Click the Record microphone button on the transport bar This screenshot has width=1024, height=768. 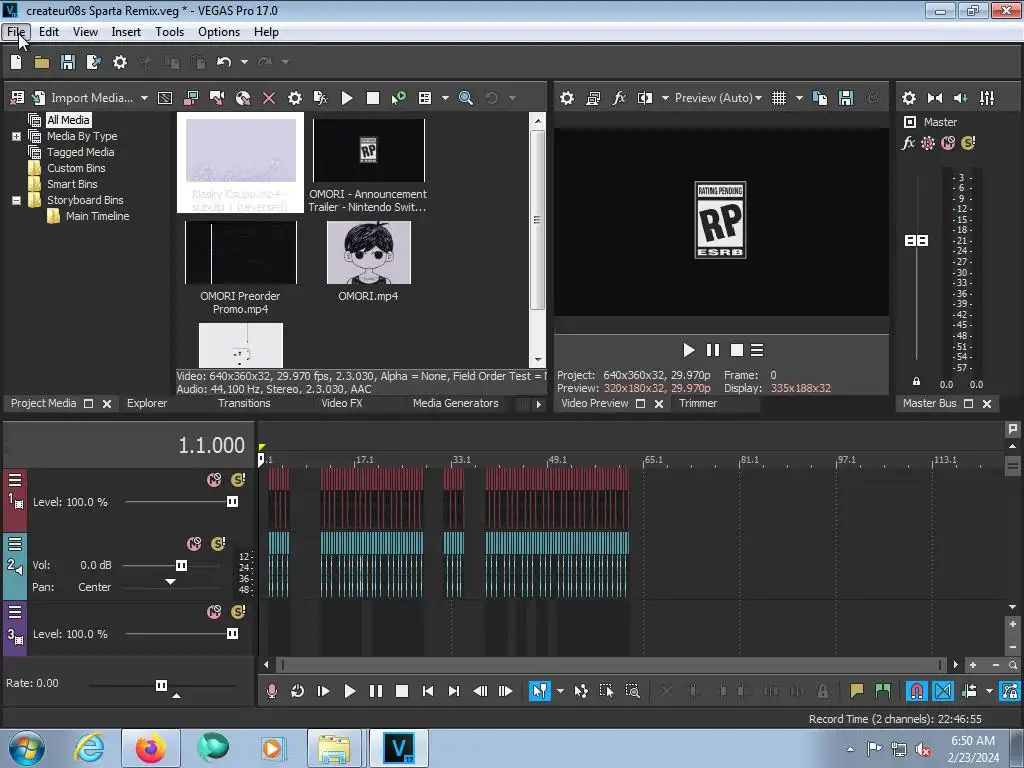coord(271,691)
